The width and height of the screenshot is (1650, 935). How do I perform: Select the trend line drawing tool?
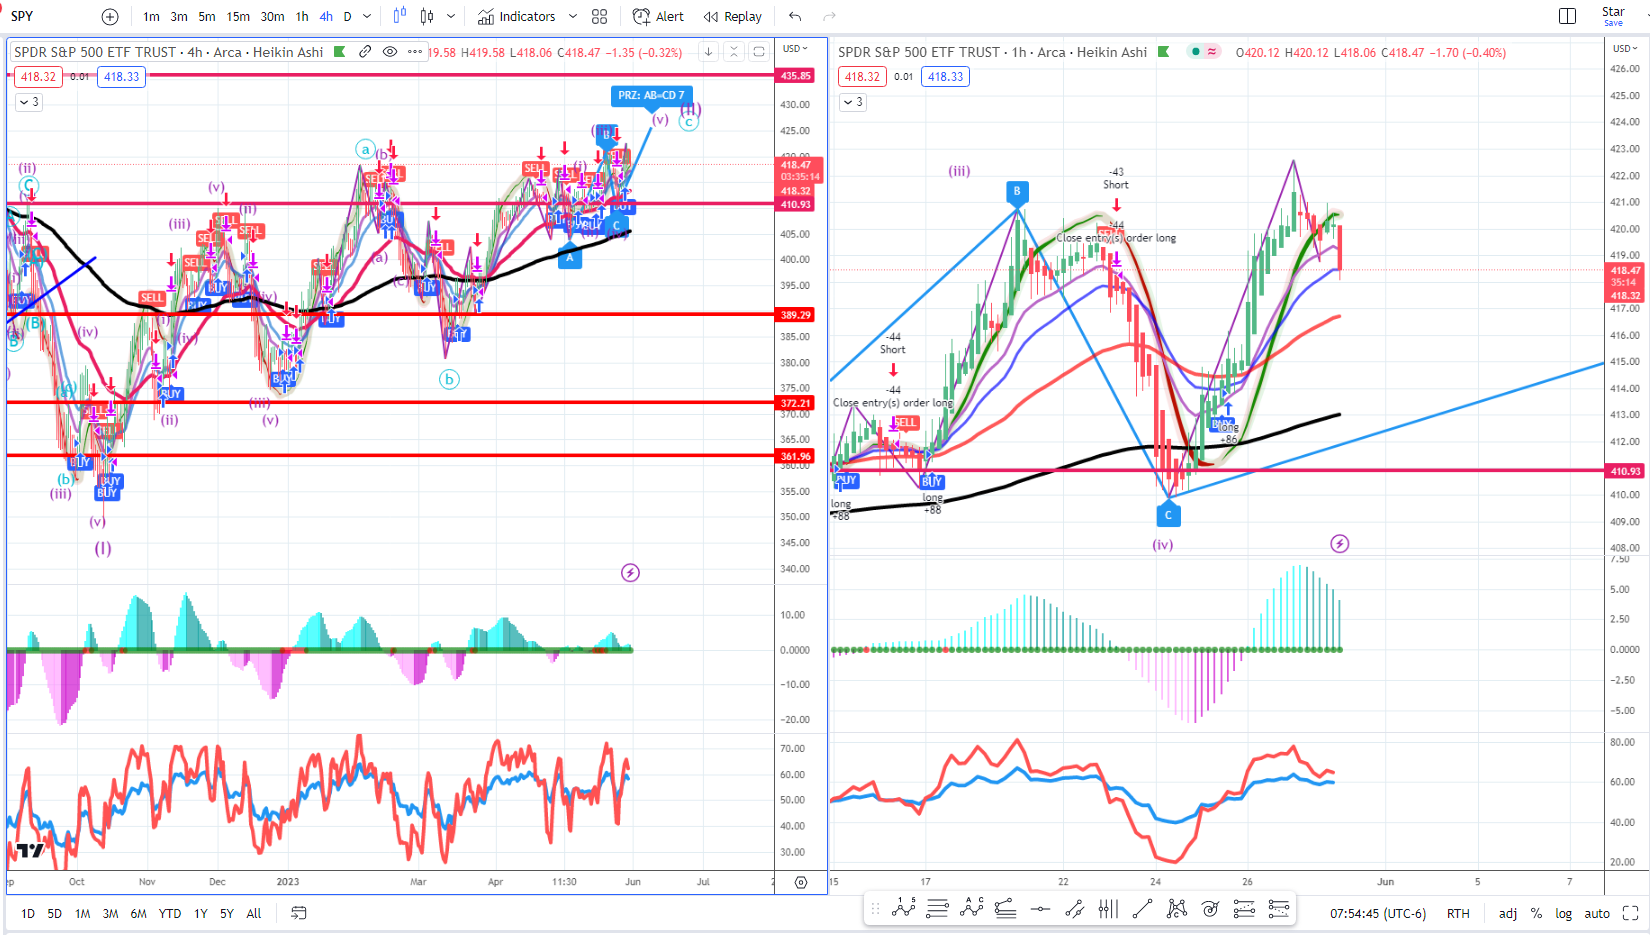click(x=1142, y=908)
